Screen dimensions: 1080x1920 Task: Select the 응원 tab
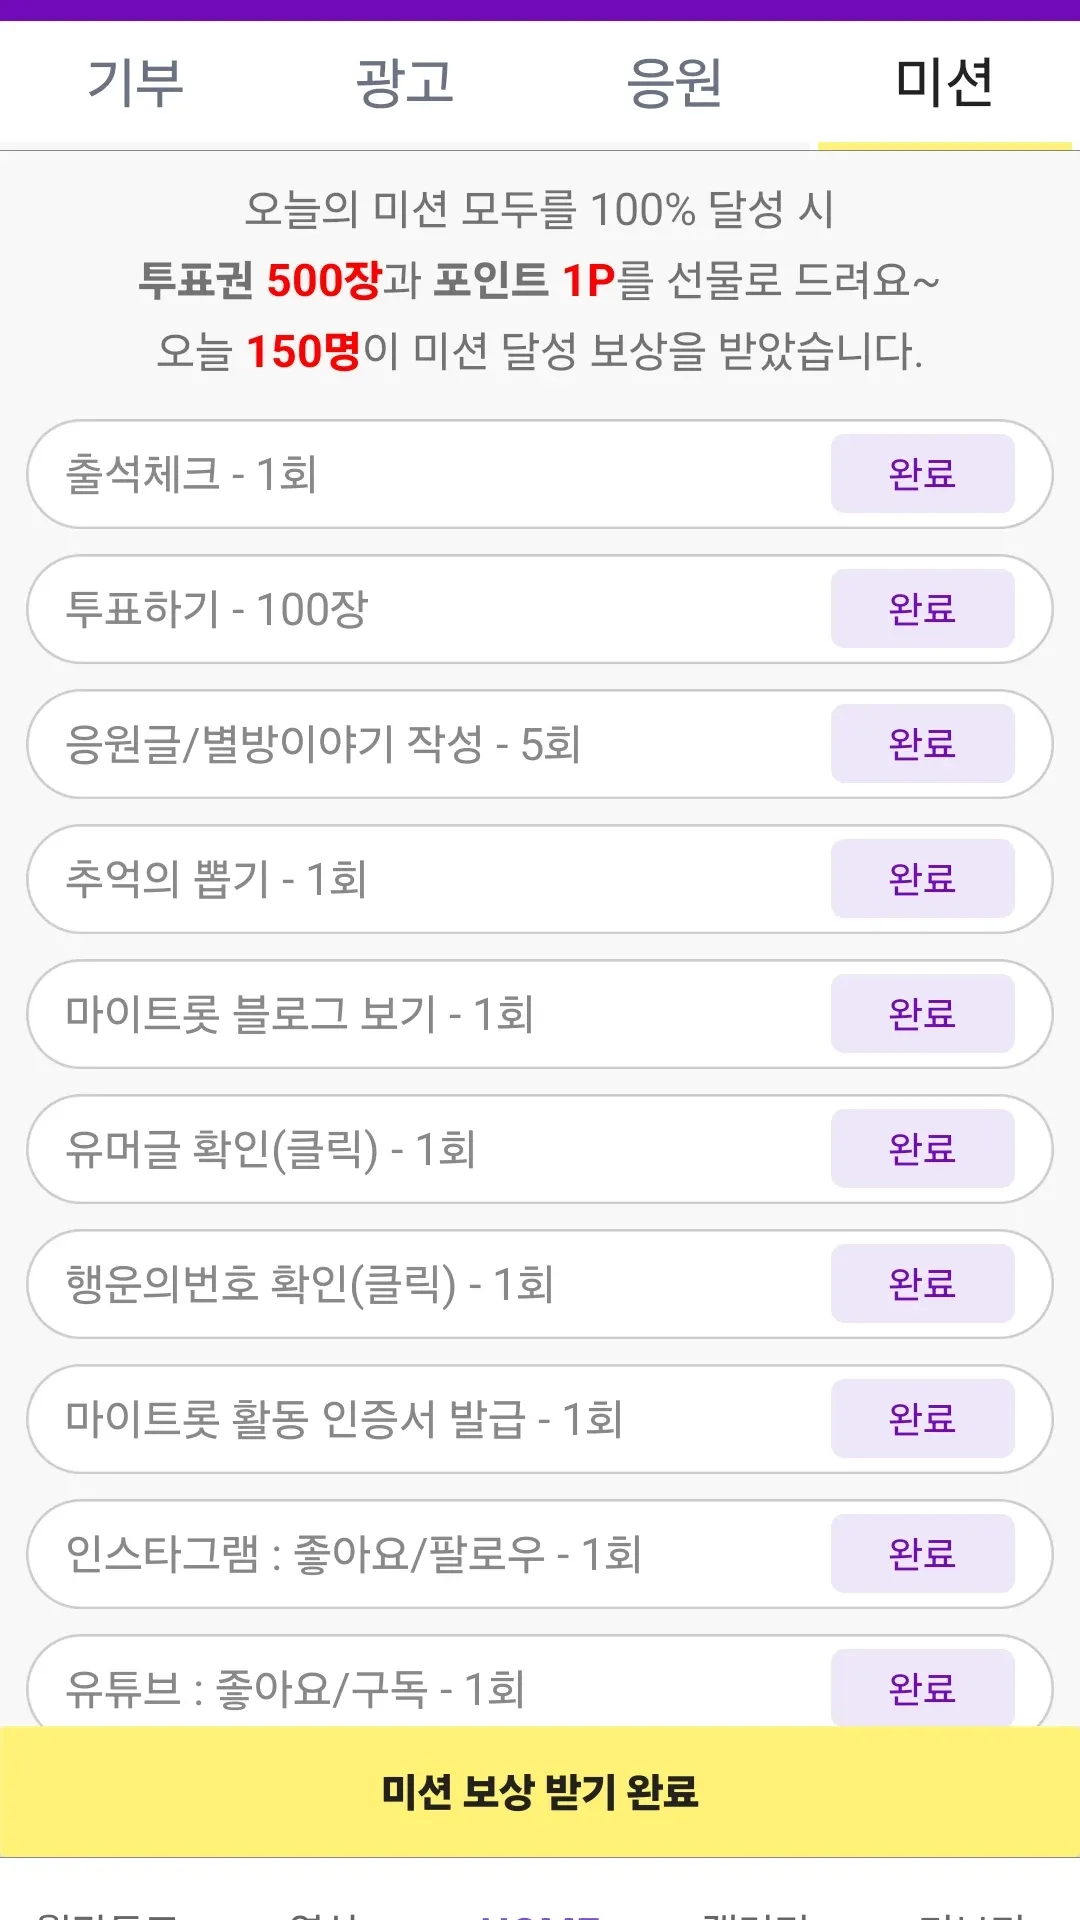(675, 83)
